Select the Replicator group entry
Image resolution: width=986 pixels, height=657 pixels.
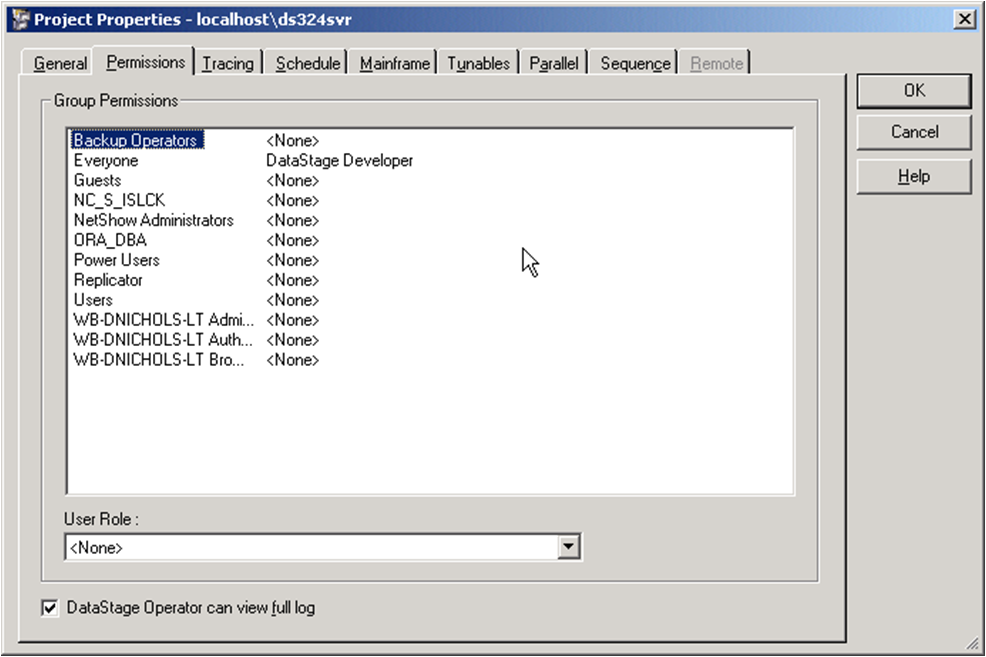[108, 280]
